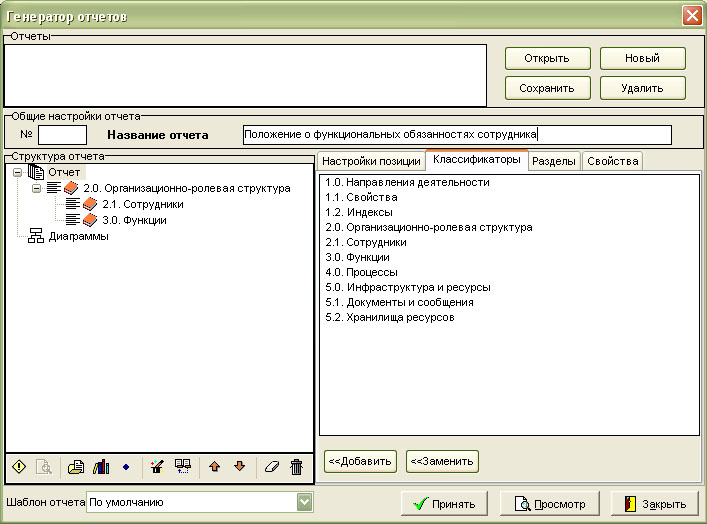Screen dimensions: 707x524
Task: Click the grayed document preview magnifier icon
Action: coord(44,466)
